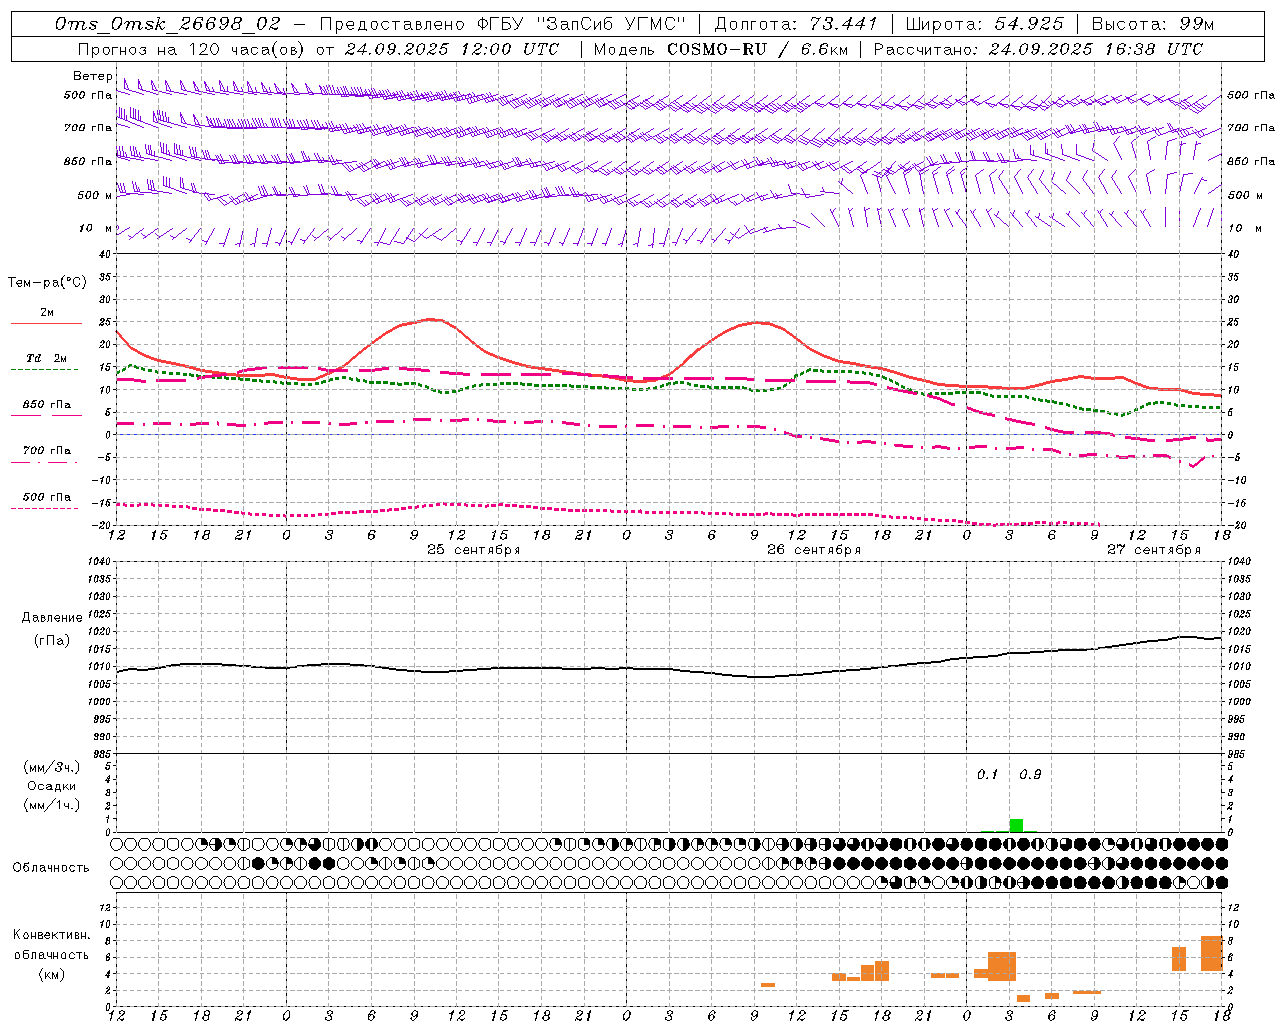The height and width of the screenshot is (1024, 1280).
Task: Click the 0.1 precipitation amount value
Action: [987, 774]
